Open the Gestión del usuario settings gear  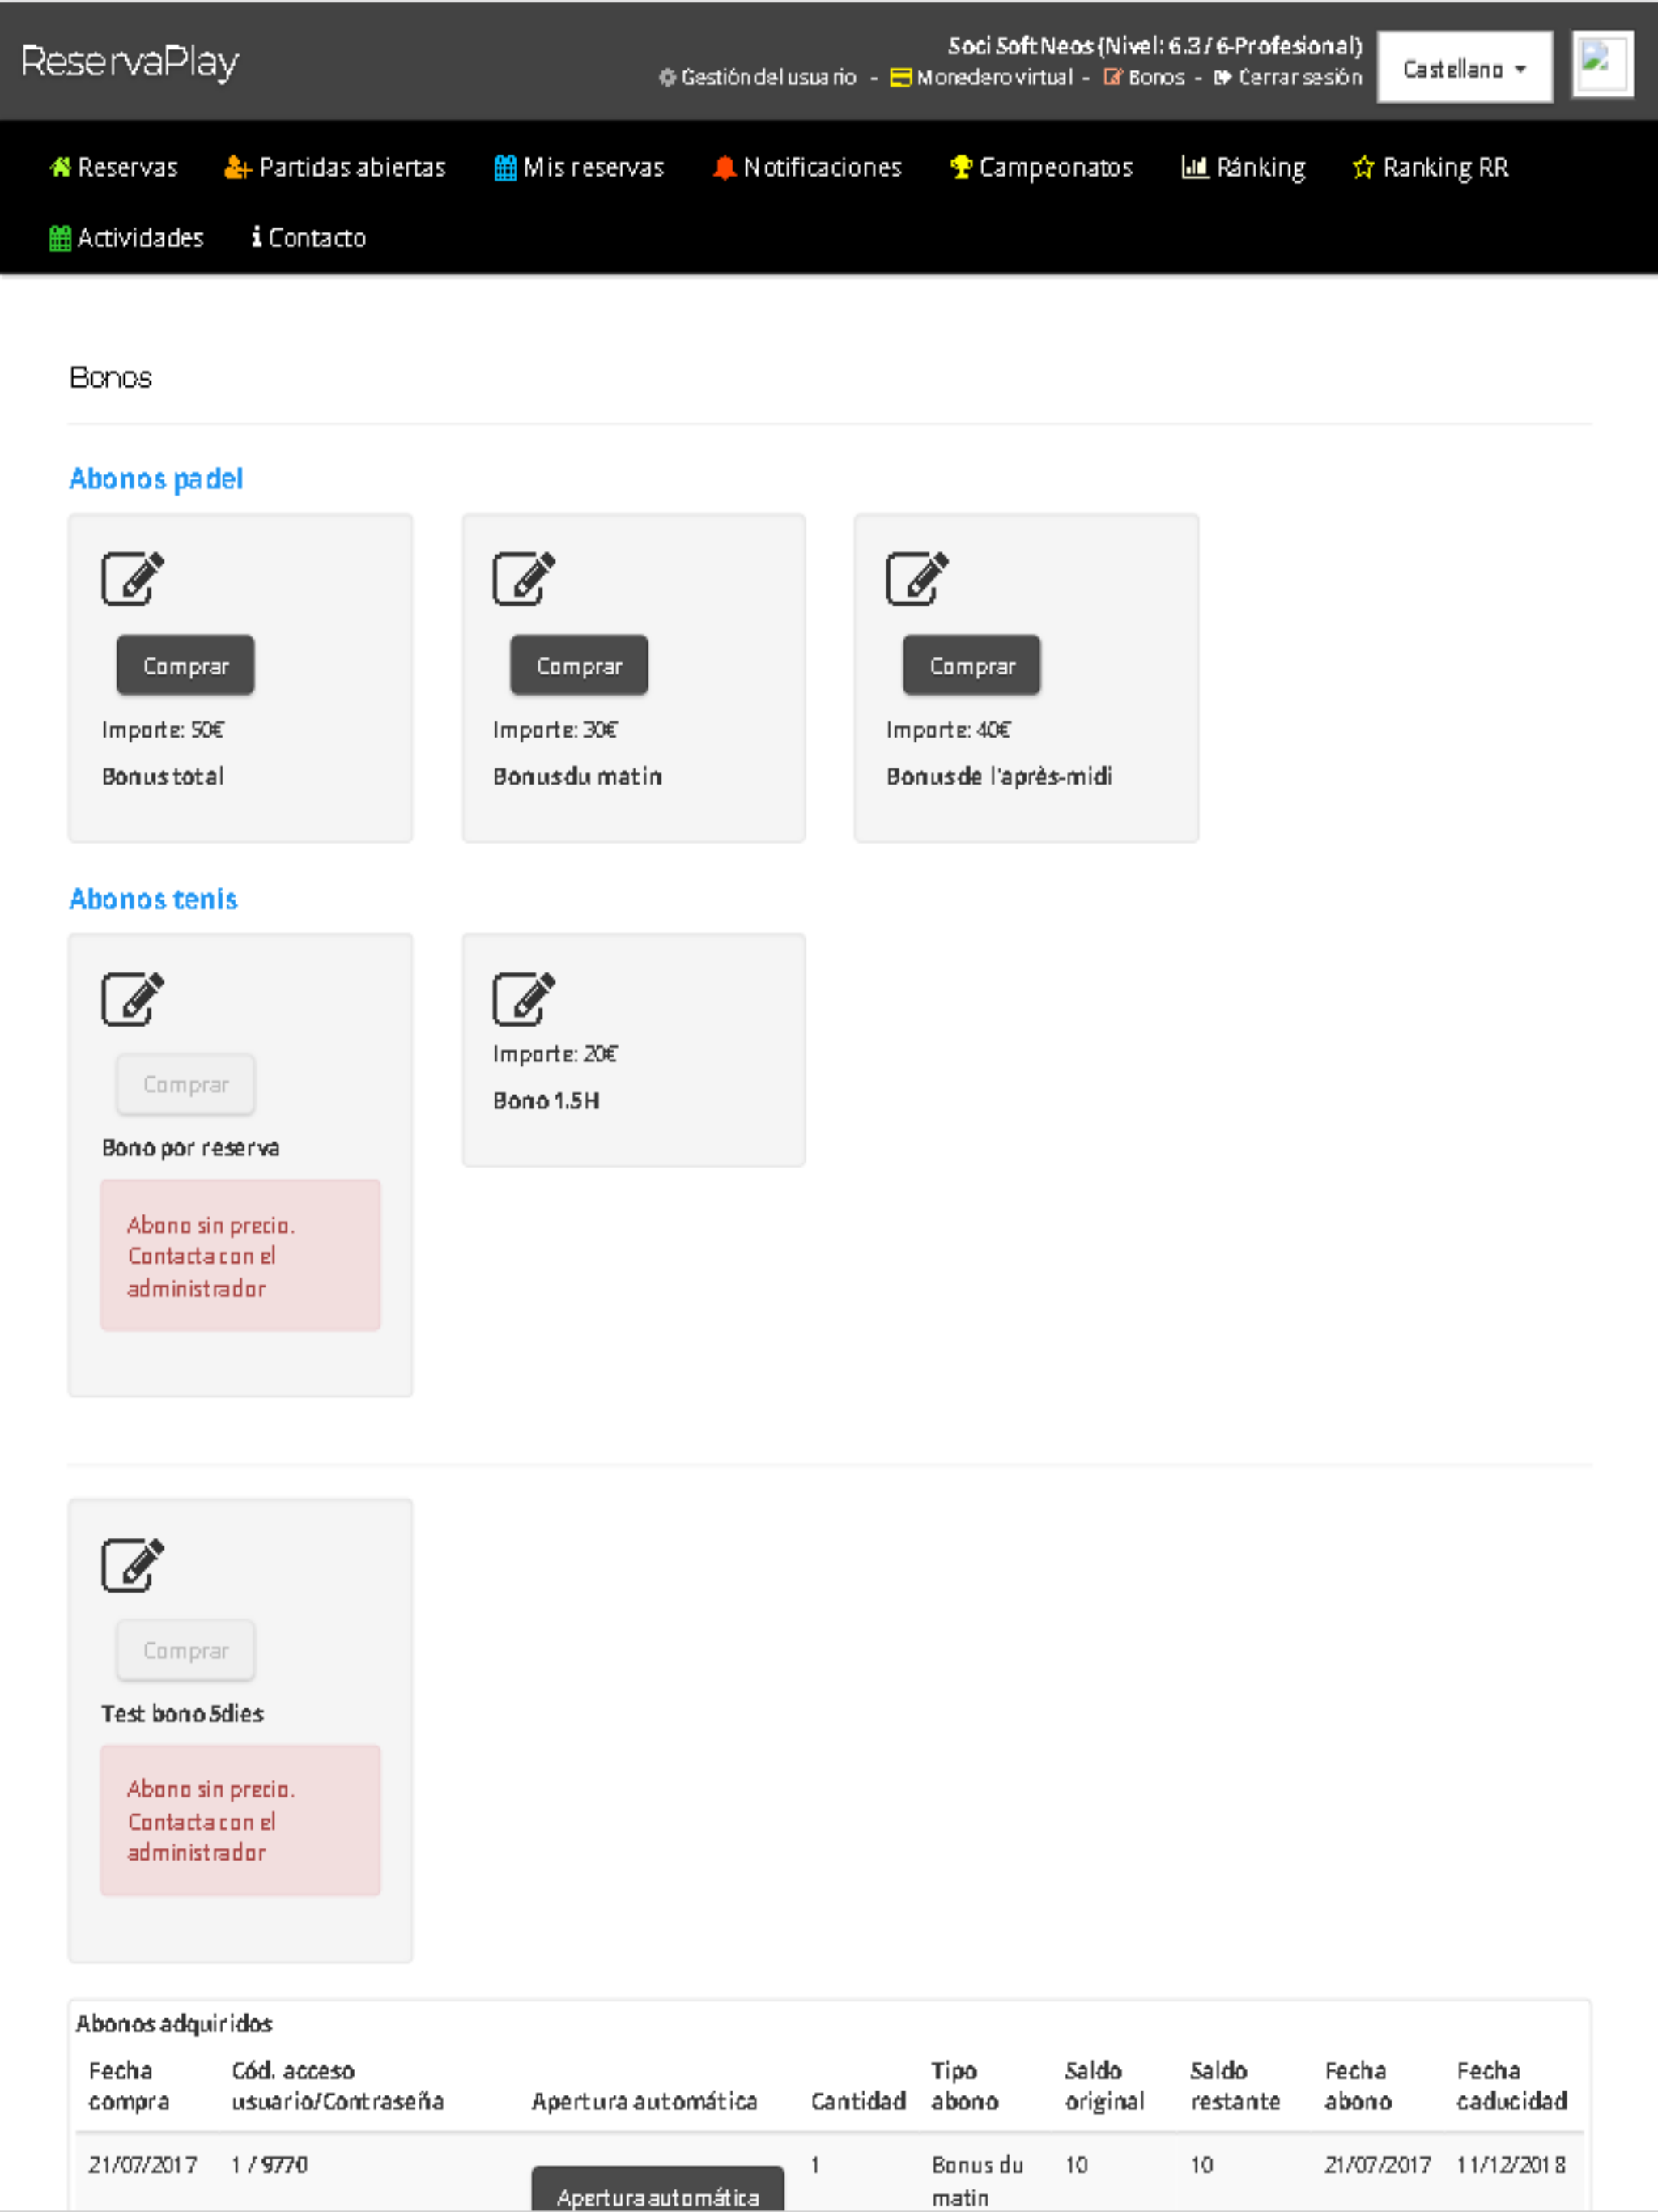[x=669, y=77]
